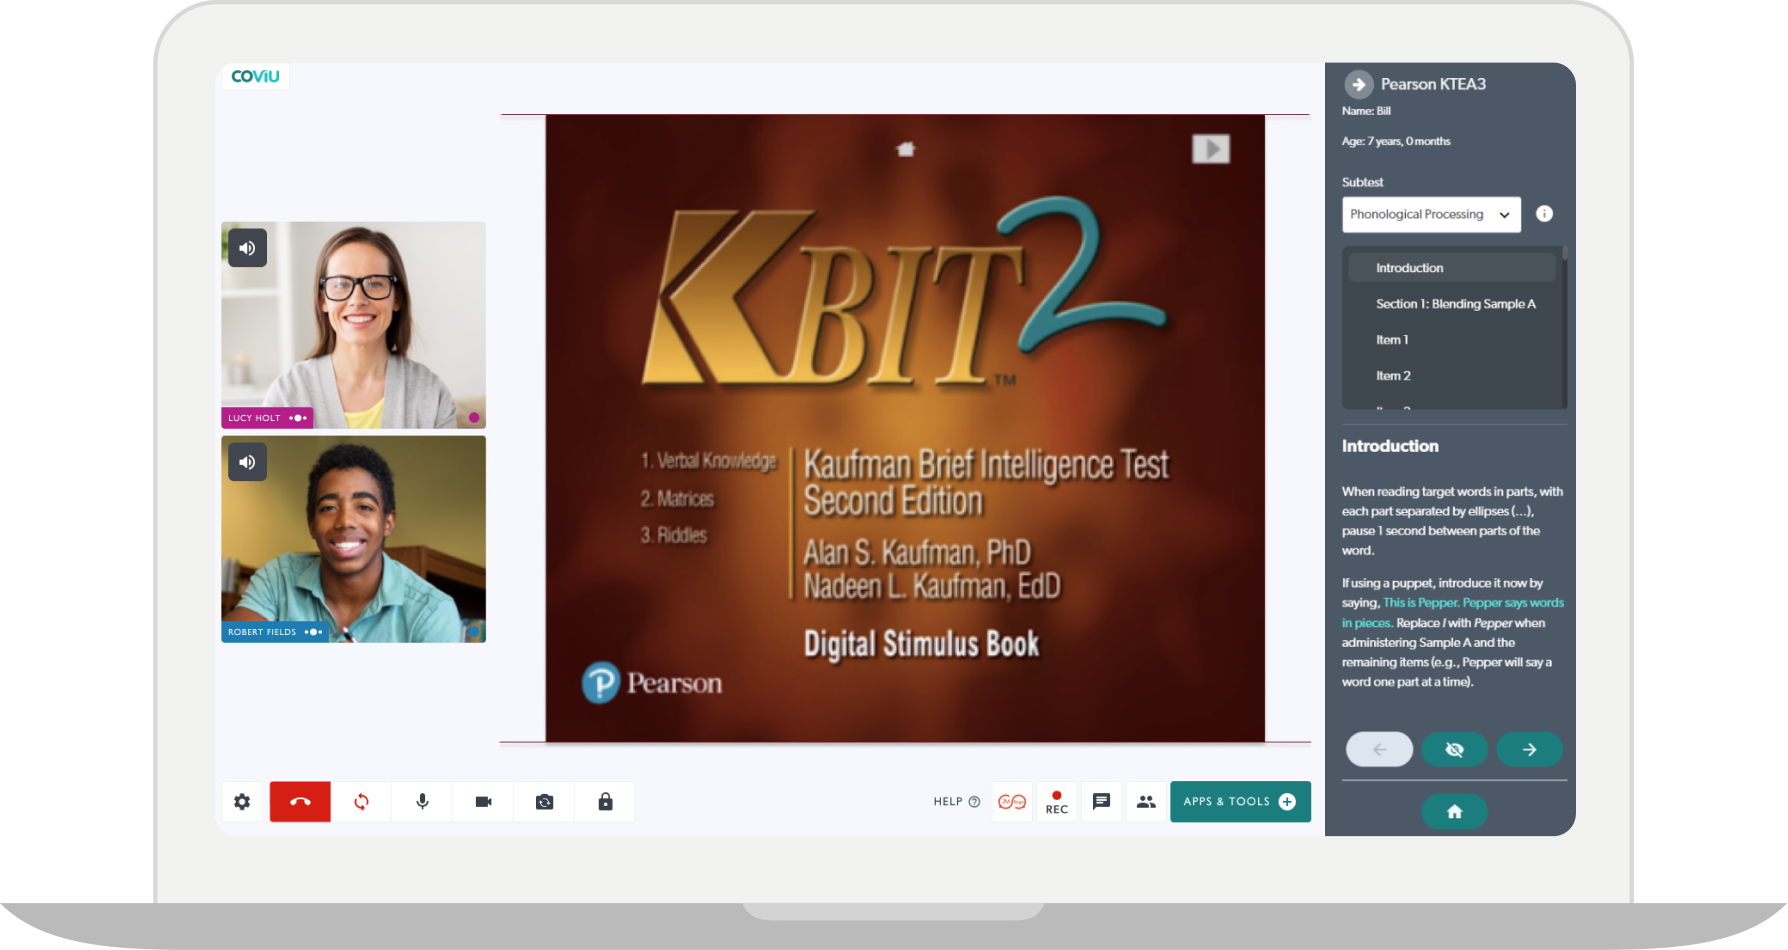Click the 'Digital Stimulus Book' title

[921, 644]
